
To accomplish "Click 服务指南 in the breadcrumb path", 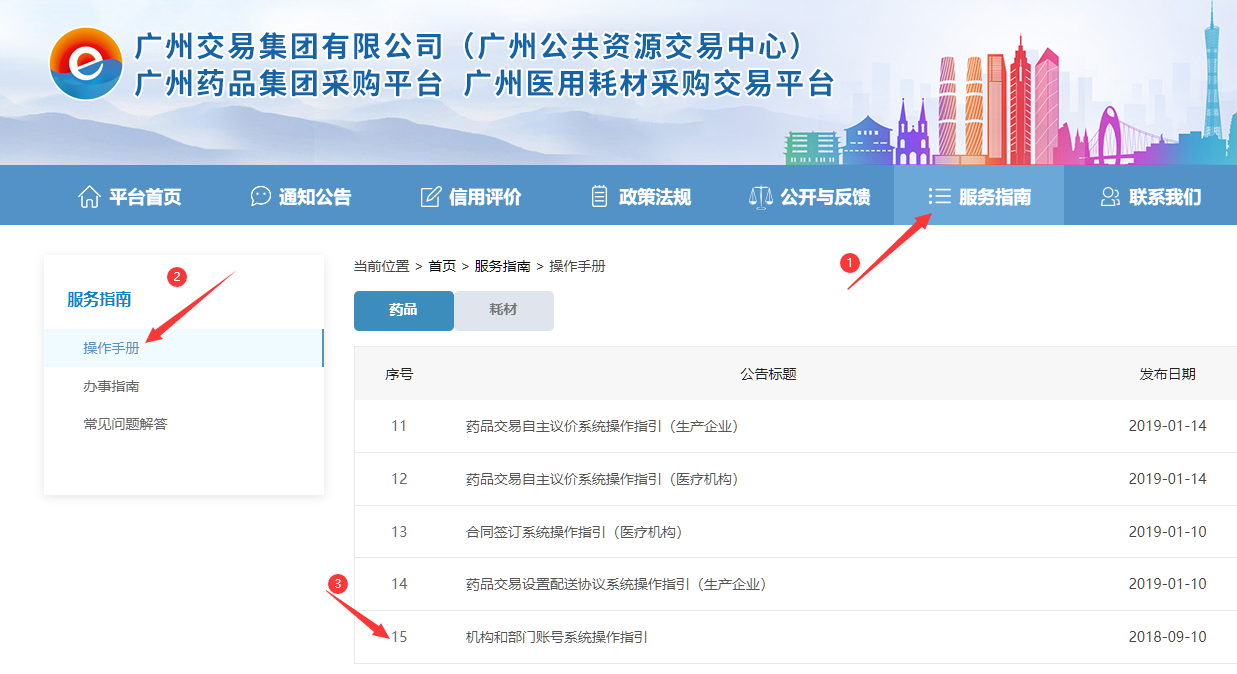I will click(x=502, y=266).
